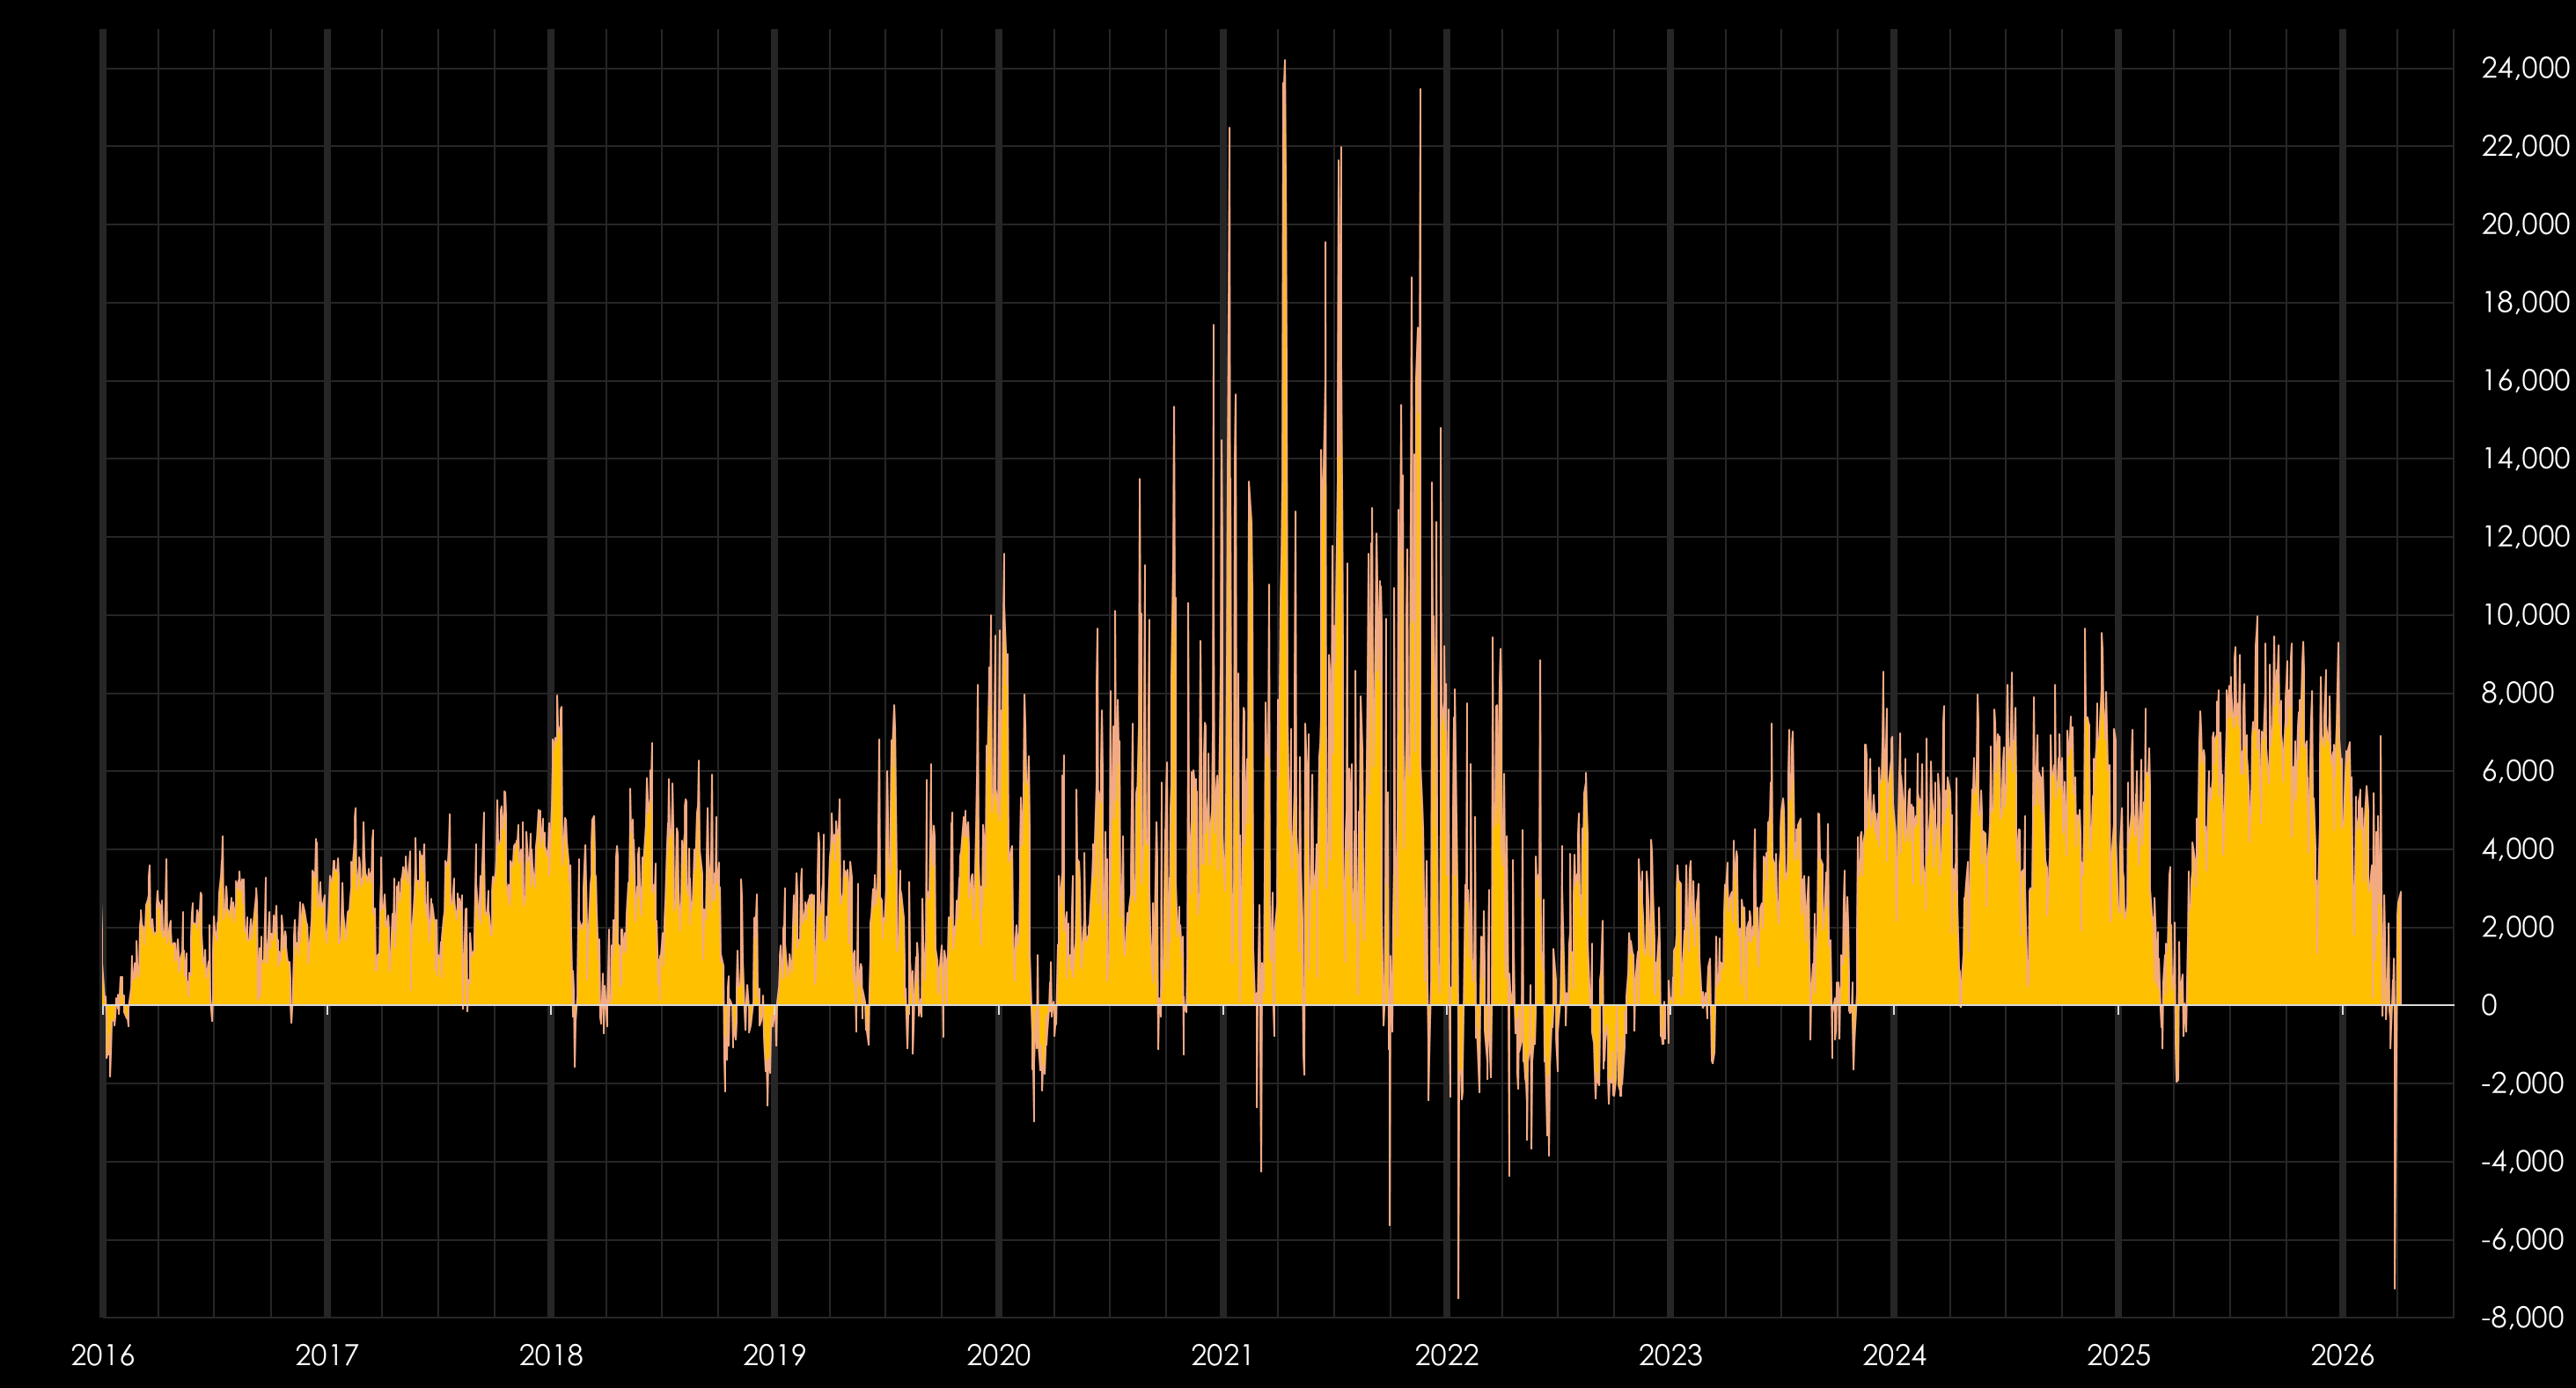Click the 10,000 y-axis value label
Screen dimensions: 2576x1388
pos(2524,615)
